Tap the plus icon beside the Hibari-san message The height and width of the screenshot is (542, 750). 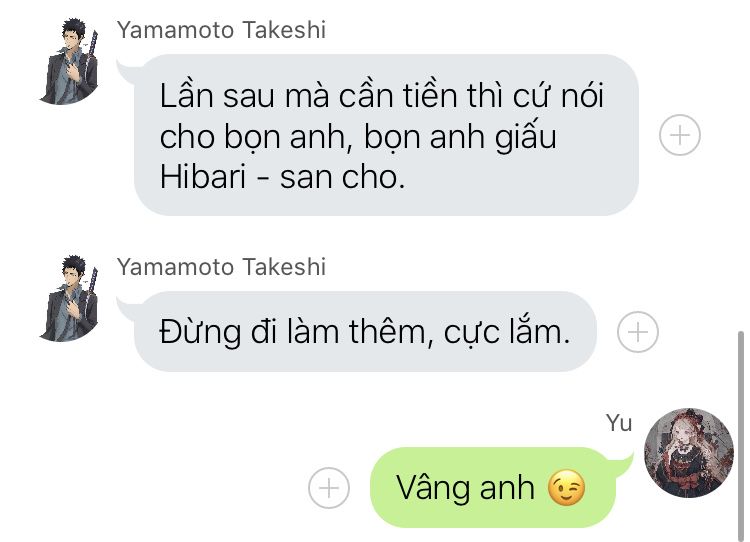680,135
